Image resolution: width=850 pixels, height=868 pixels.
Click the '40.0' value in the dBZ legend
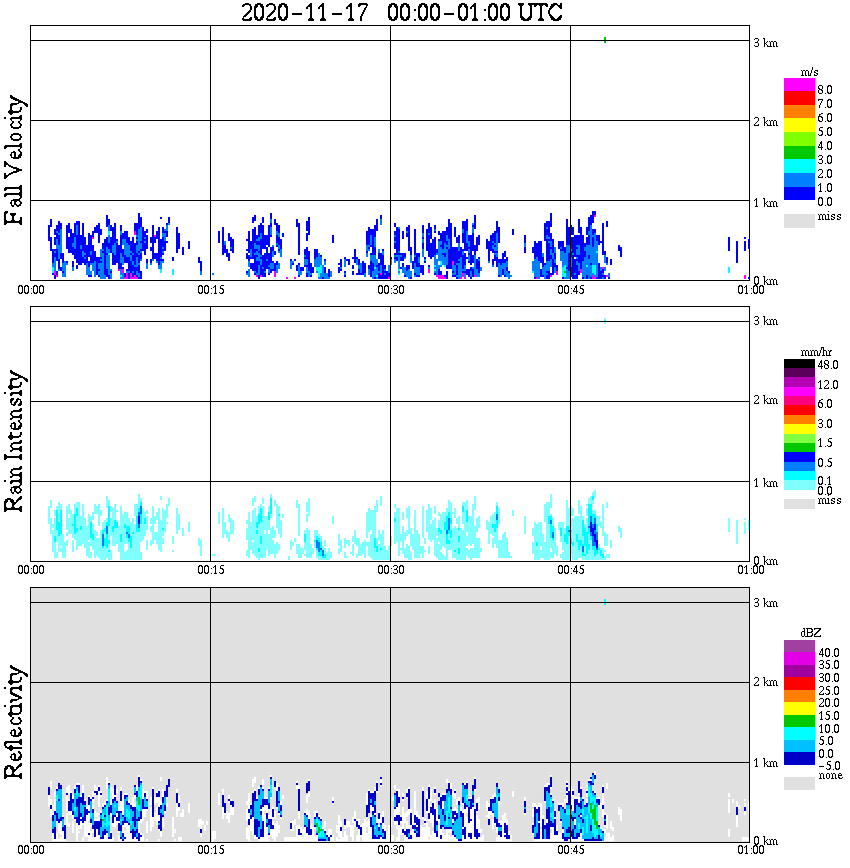[x=828, y=653]
